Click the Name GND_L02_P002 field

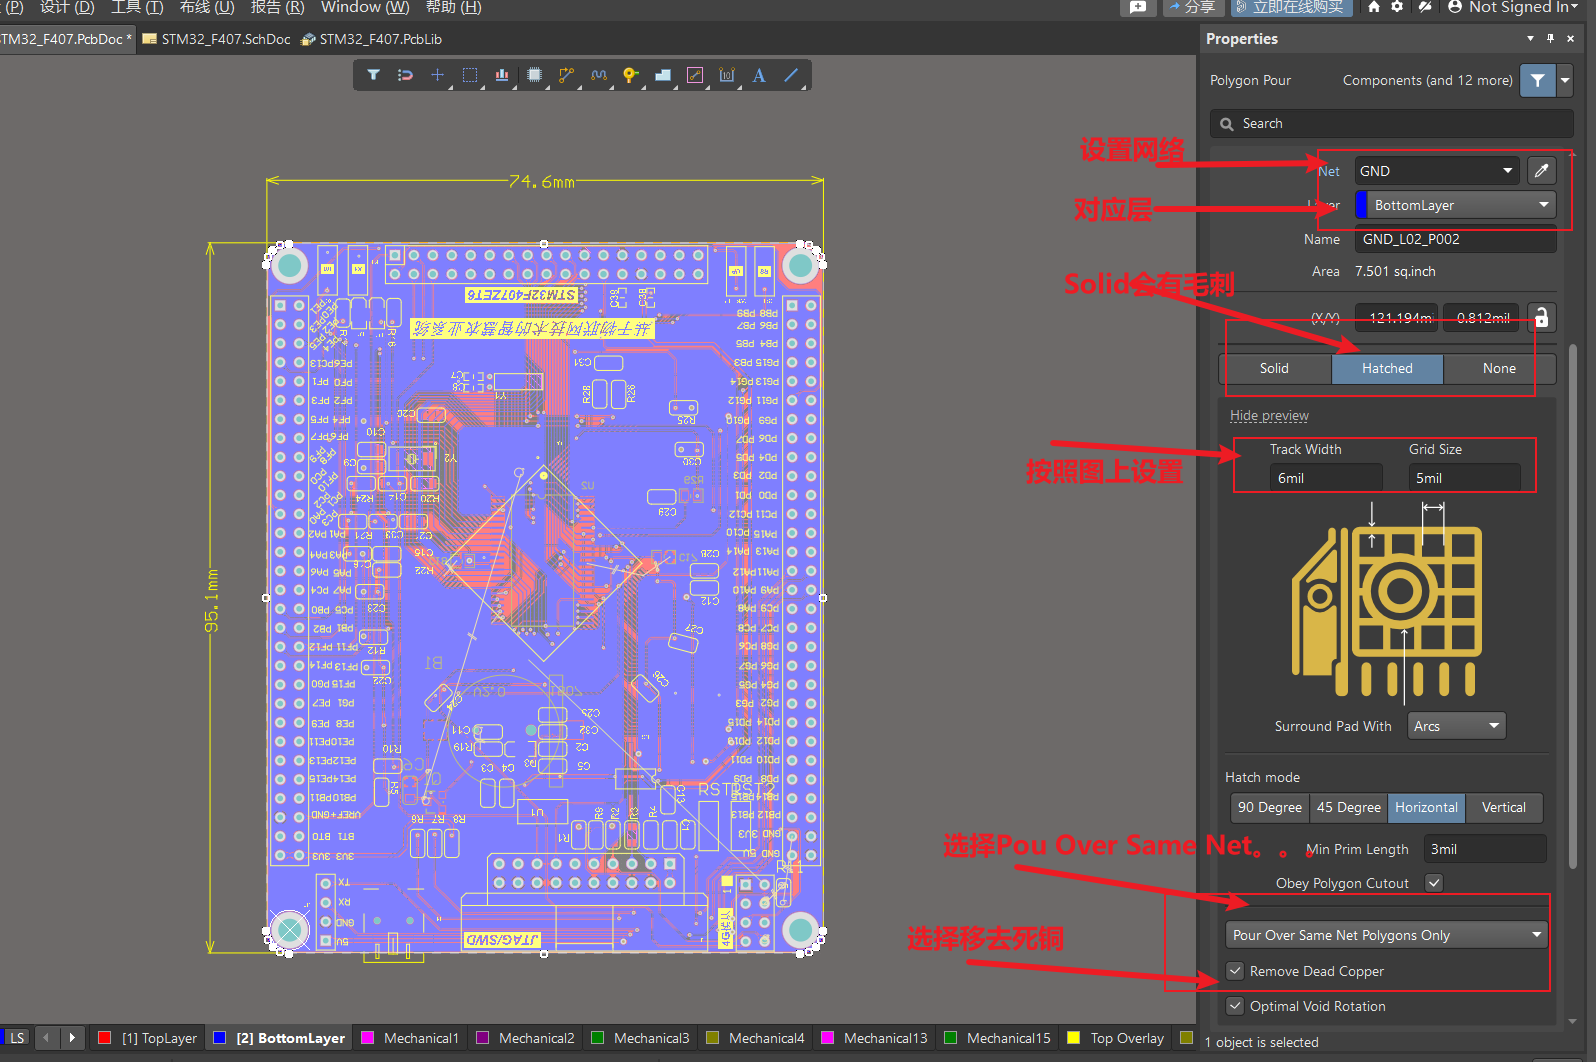(x=1455, y=239)
